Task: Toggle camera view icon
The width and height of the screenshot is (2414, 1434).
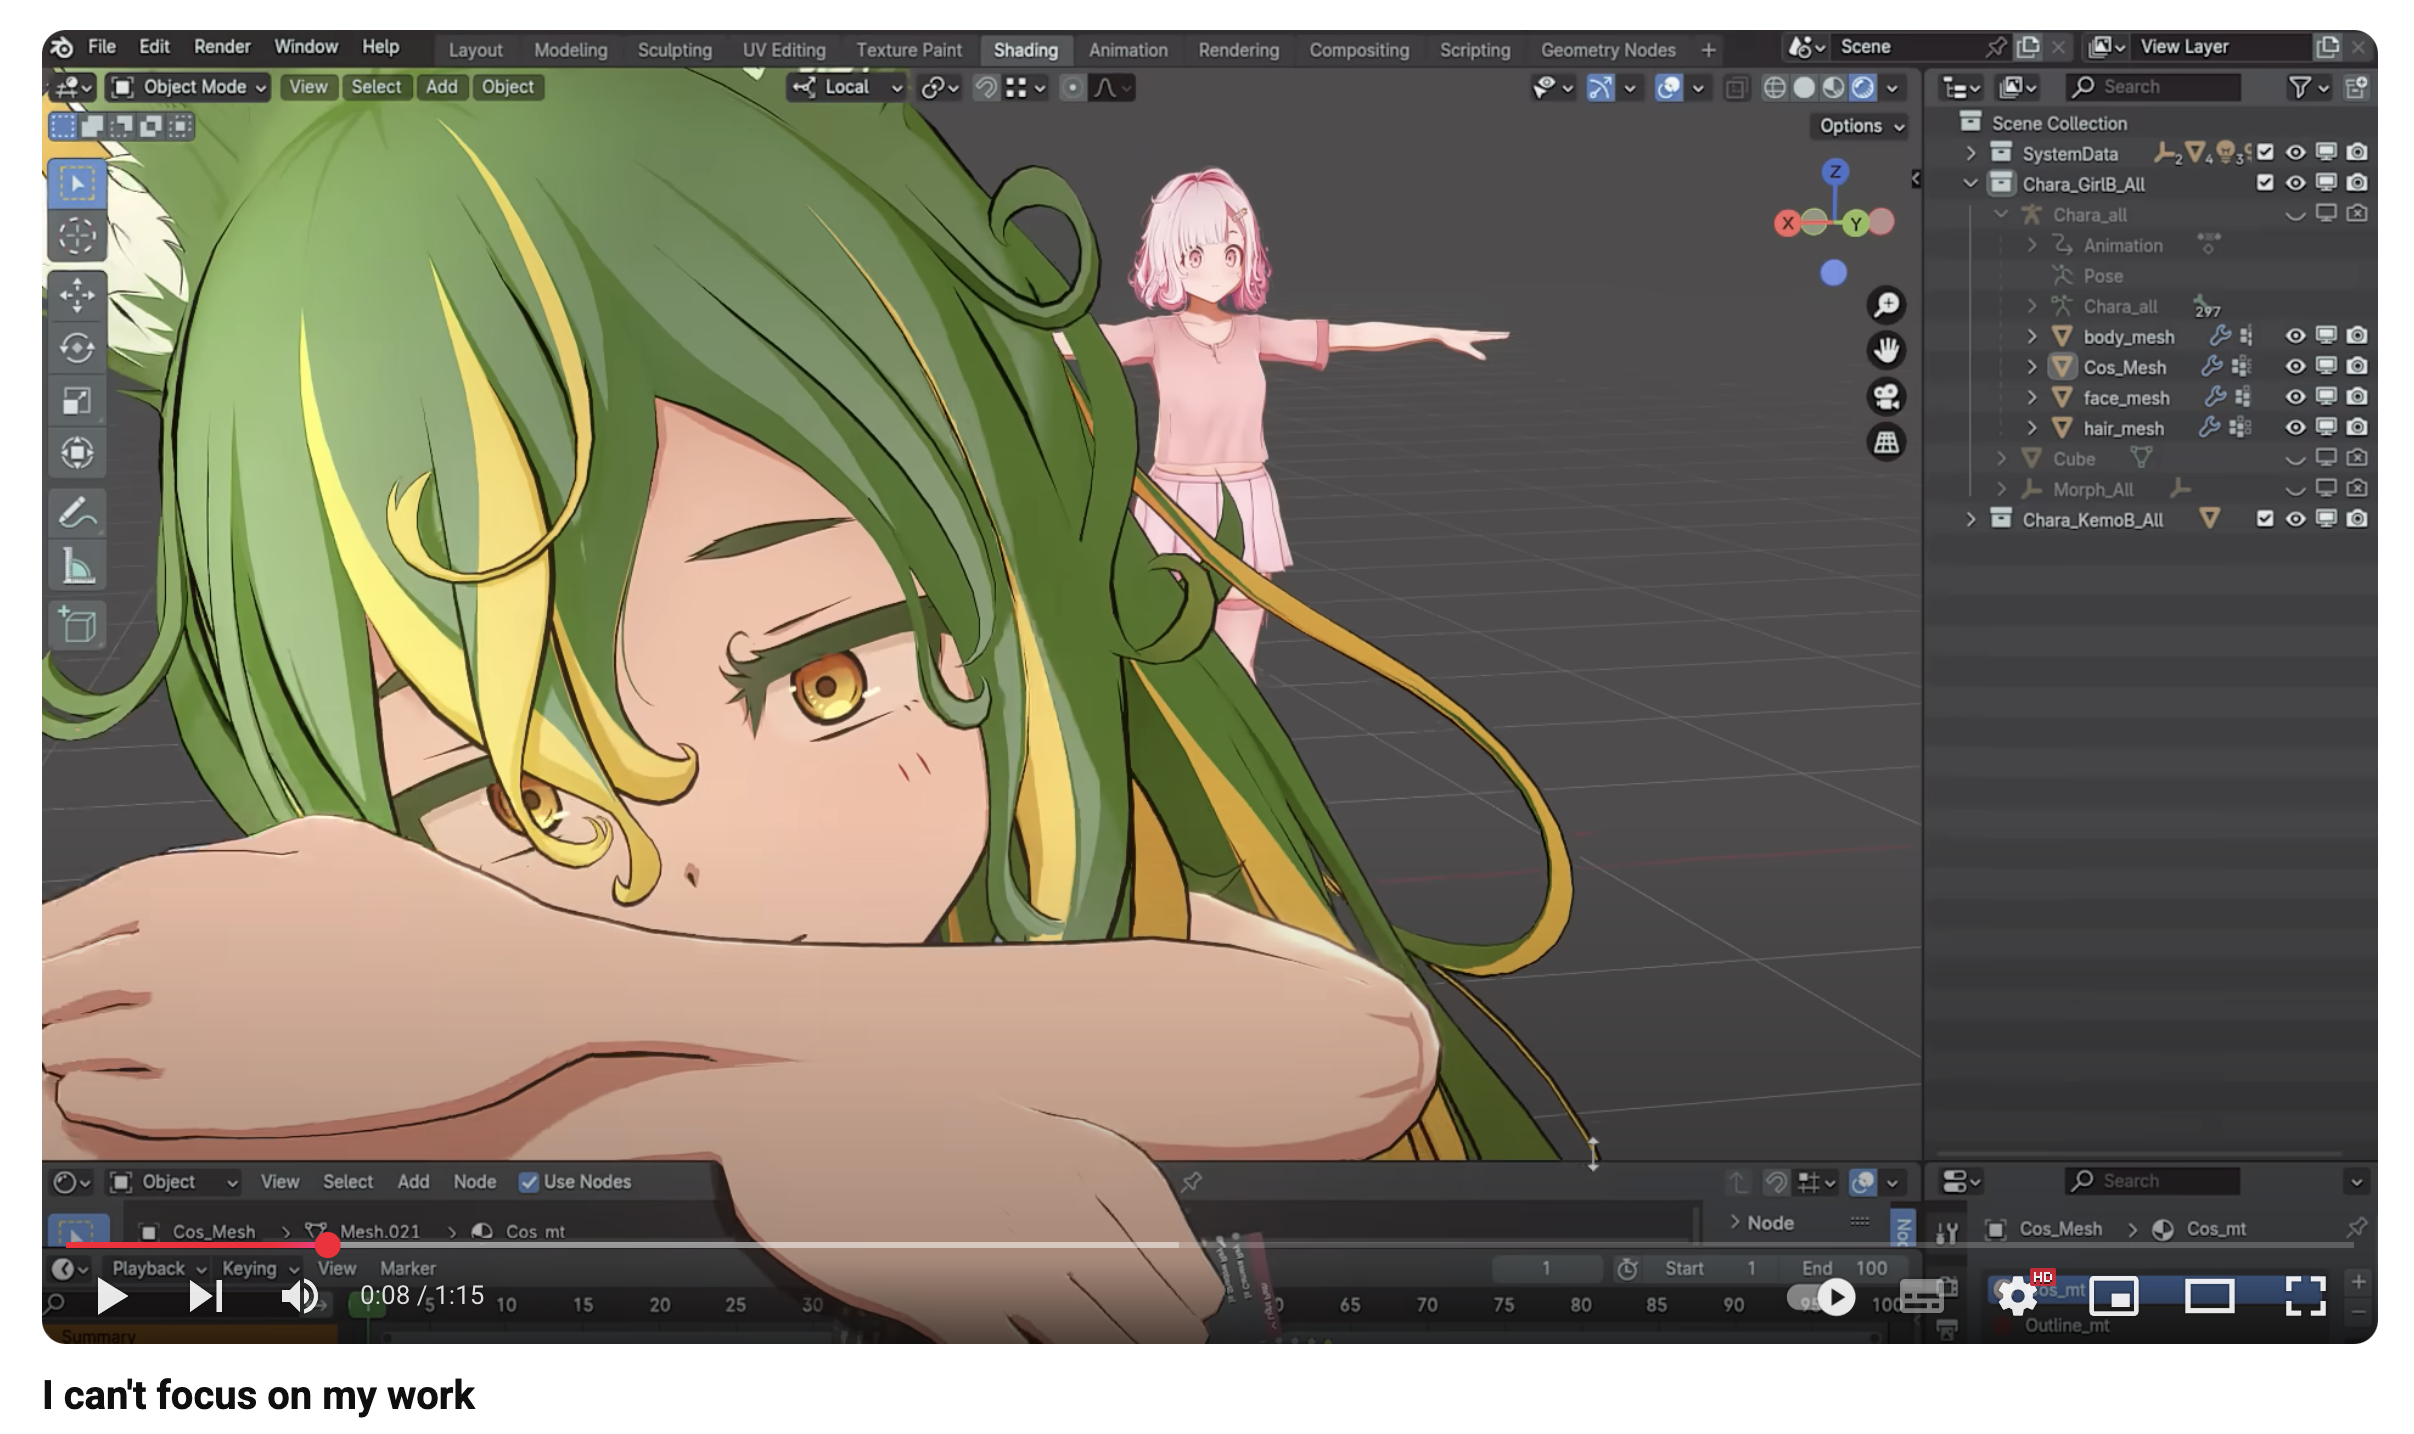Action: (1886, 397)
